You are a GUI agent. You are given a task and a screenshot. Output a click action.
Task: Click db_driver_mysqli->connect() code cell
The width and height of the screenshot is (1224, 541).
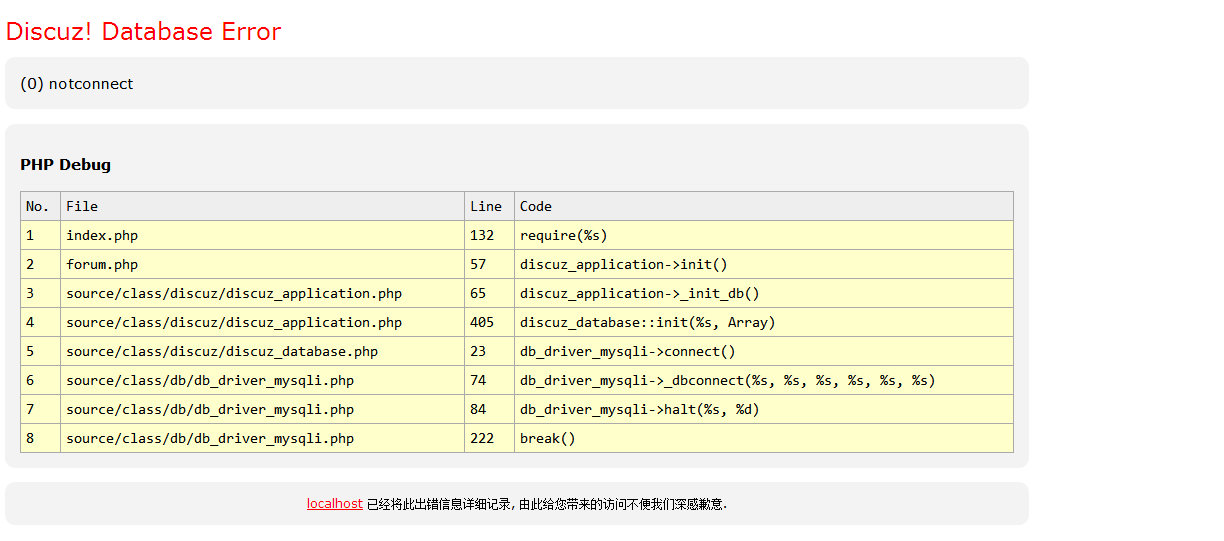coord(764,351)
